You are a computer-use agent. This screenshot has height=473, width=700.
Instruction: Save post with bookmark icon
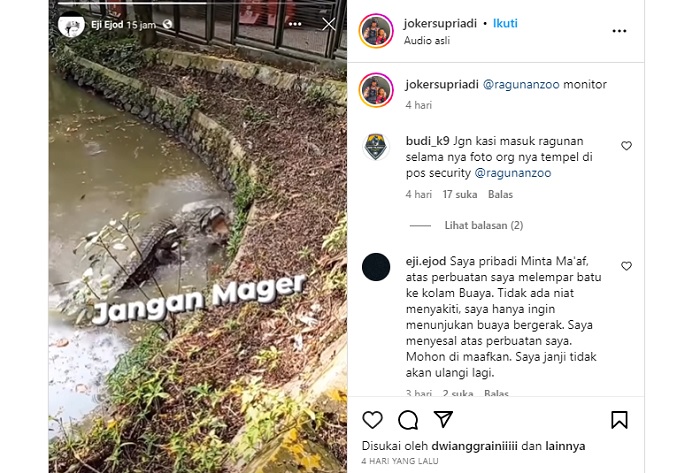(619, 420)
